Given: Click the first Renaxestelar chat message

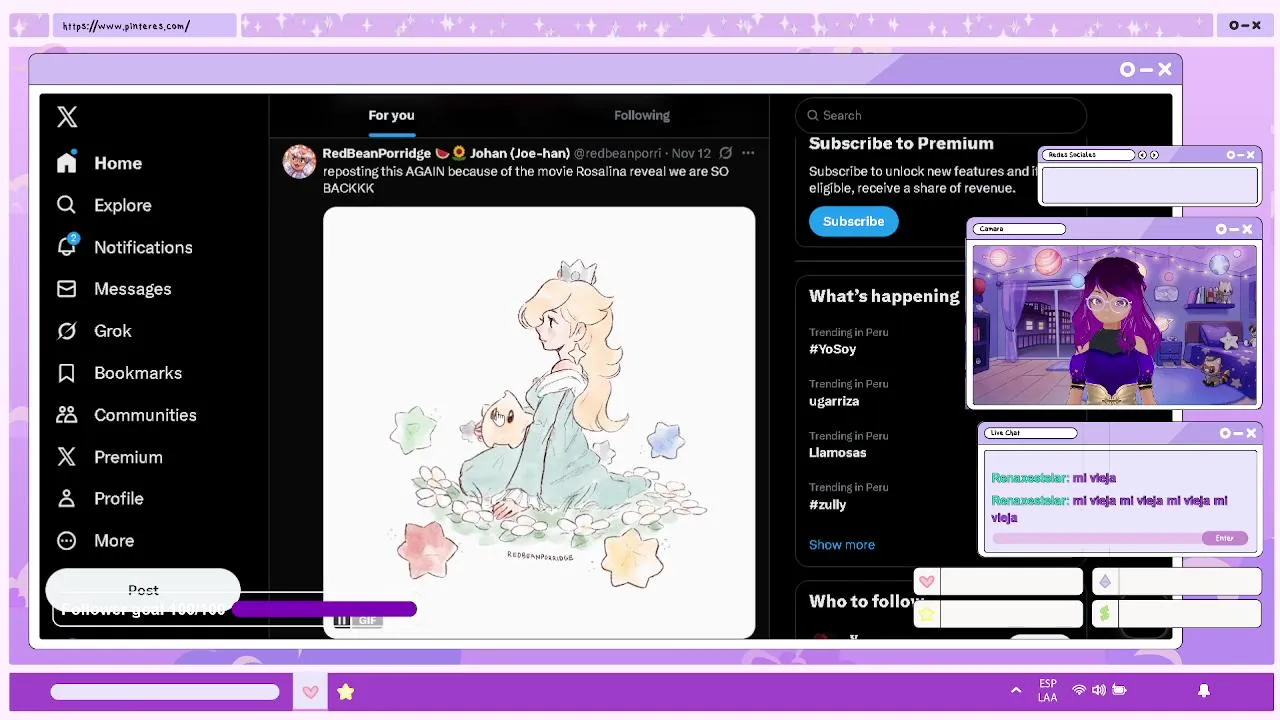Looking at the screenshot, I should pyautogui.click(x=1054, y=478).
